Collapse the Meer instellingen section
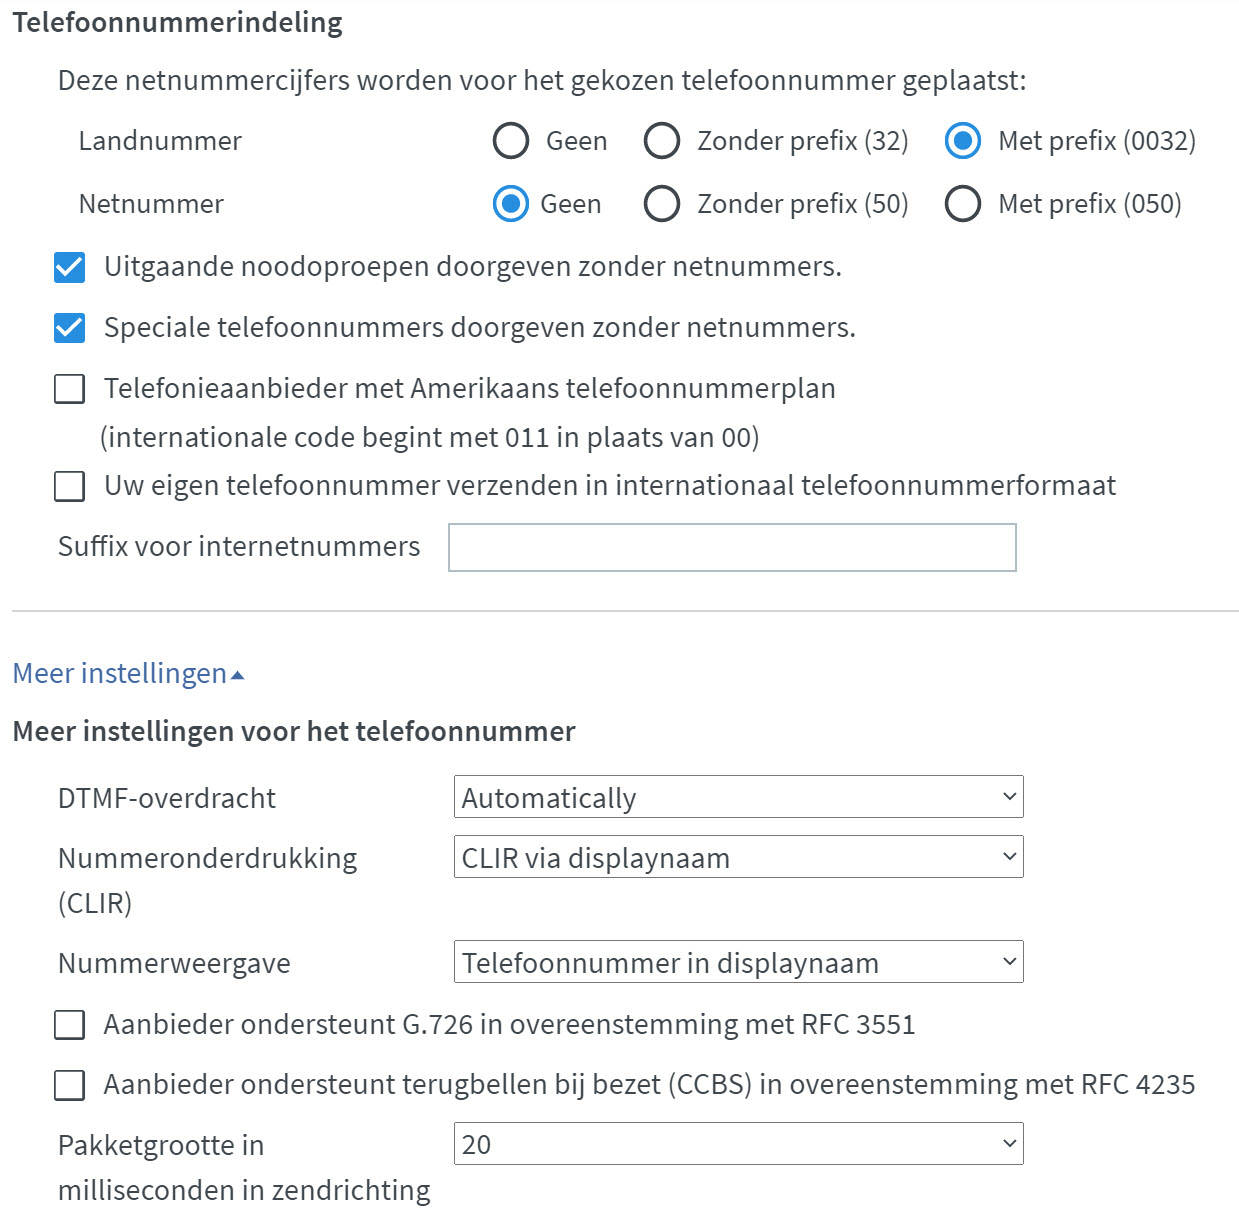This screenshot has height=1229, width=1239. point(120,674)
